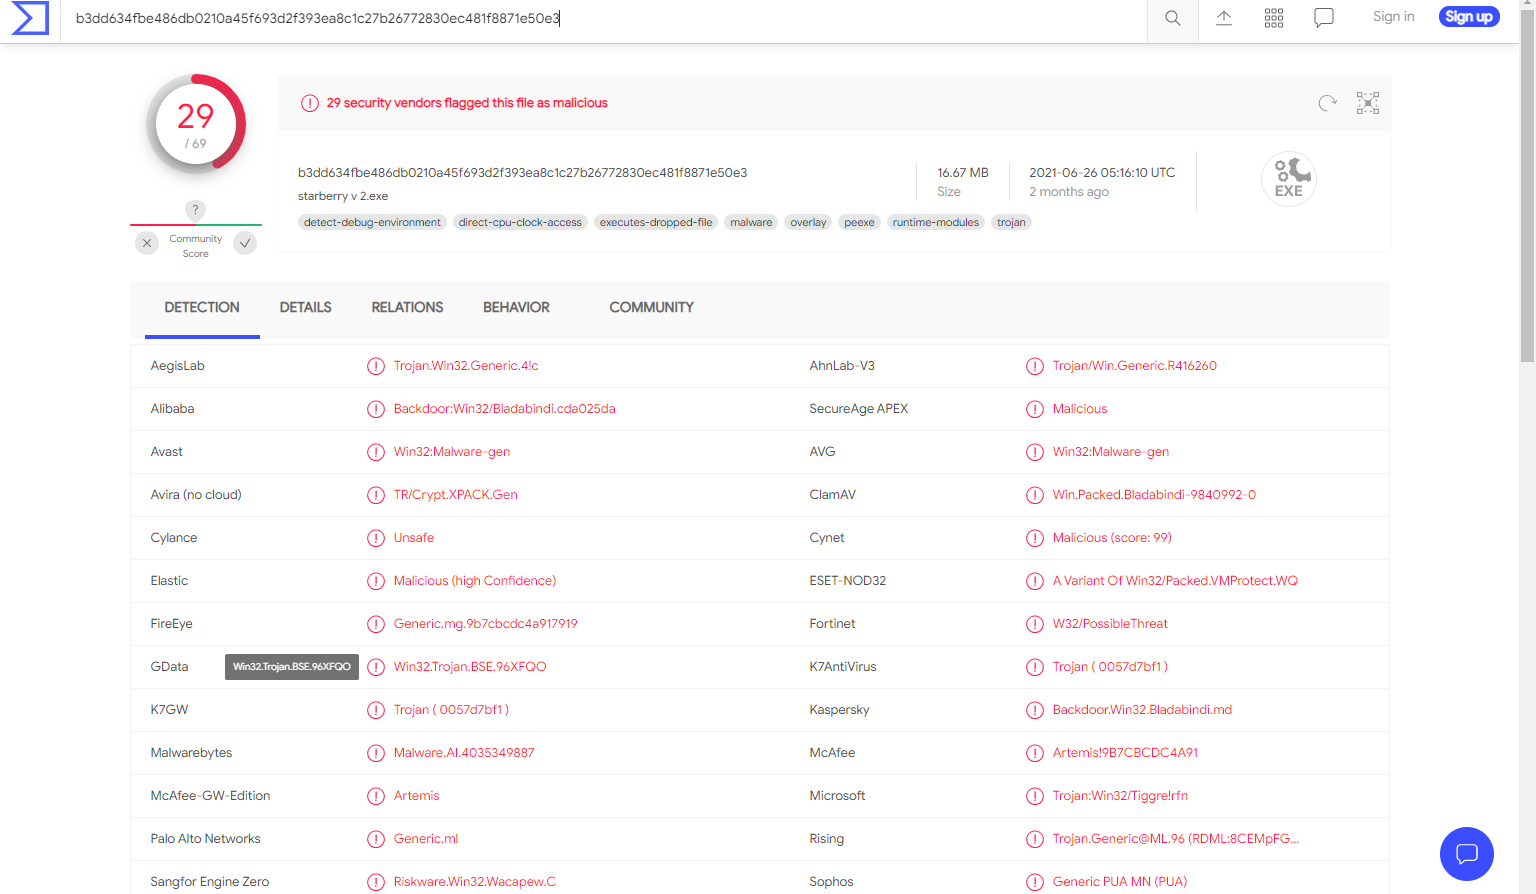Switch to the DETECTION tab
This screenshot has width=1536, height=894.
202,308
